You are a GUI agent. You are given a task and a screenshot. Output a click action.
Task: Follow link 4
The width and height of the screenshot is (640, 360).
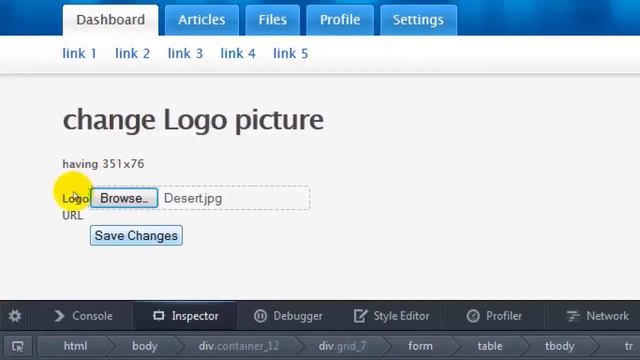click(x=238, y=53)
